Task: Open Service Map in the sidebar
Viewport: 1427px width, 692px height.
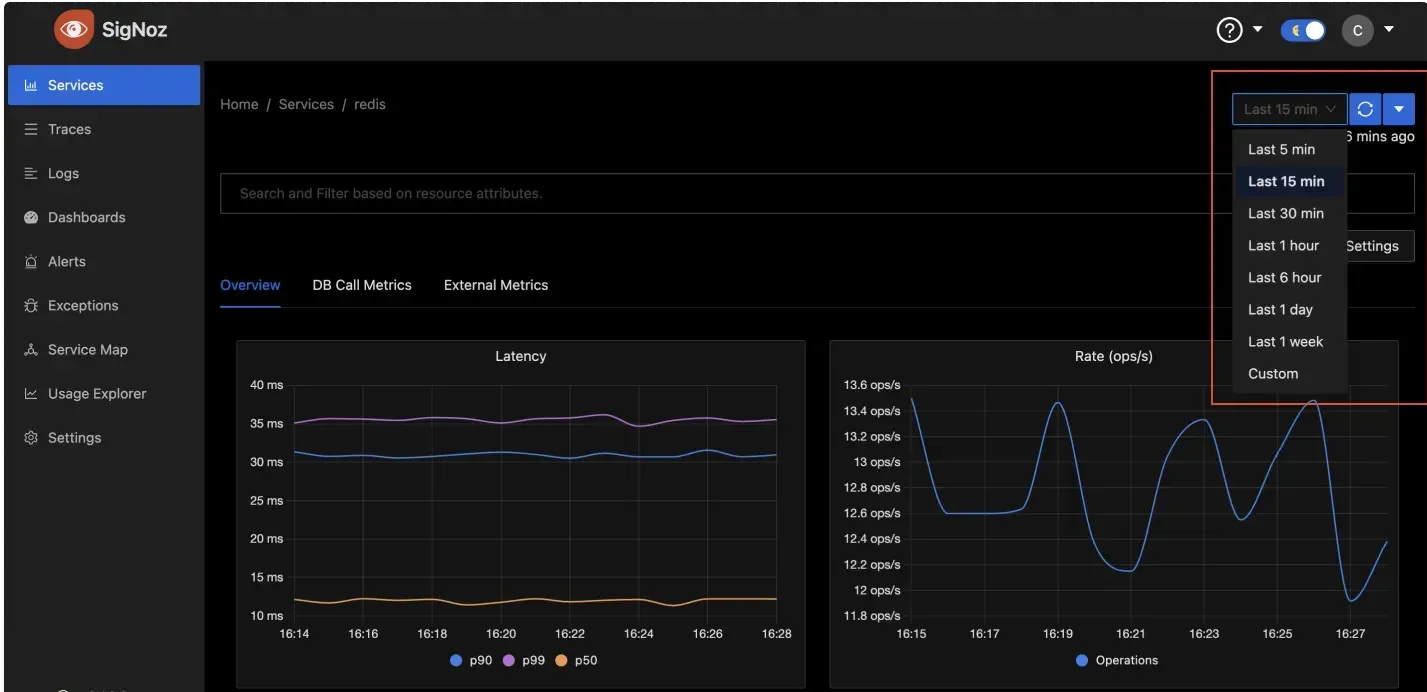Action: click(x=104, y=349)
